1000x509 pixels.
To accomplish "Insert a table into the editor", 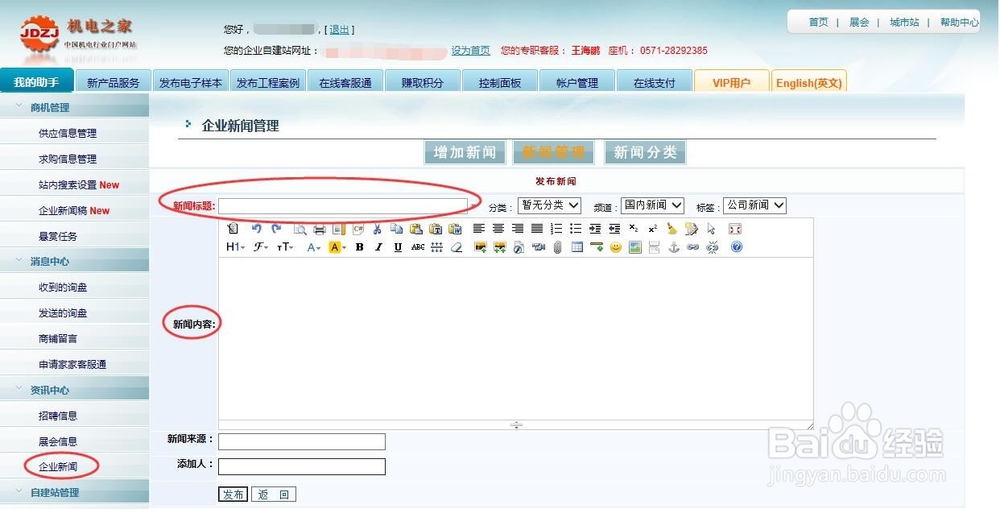I will [577, 247].
